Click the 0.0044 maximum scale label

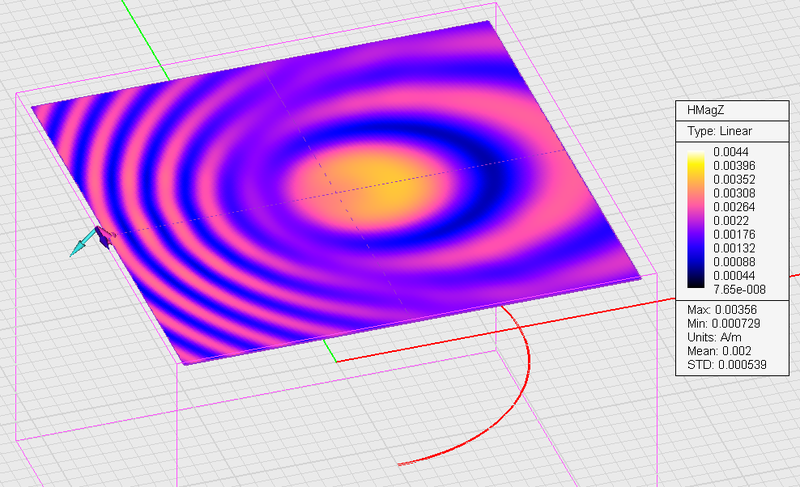[732, 151]
